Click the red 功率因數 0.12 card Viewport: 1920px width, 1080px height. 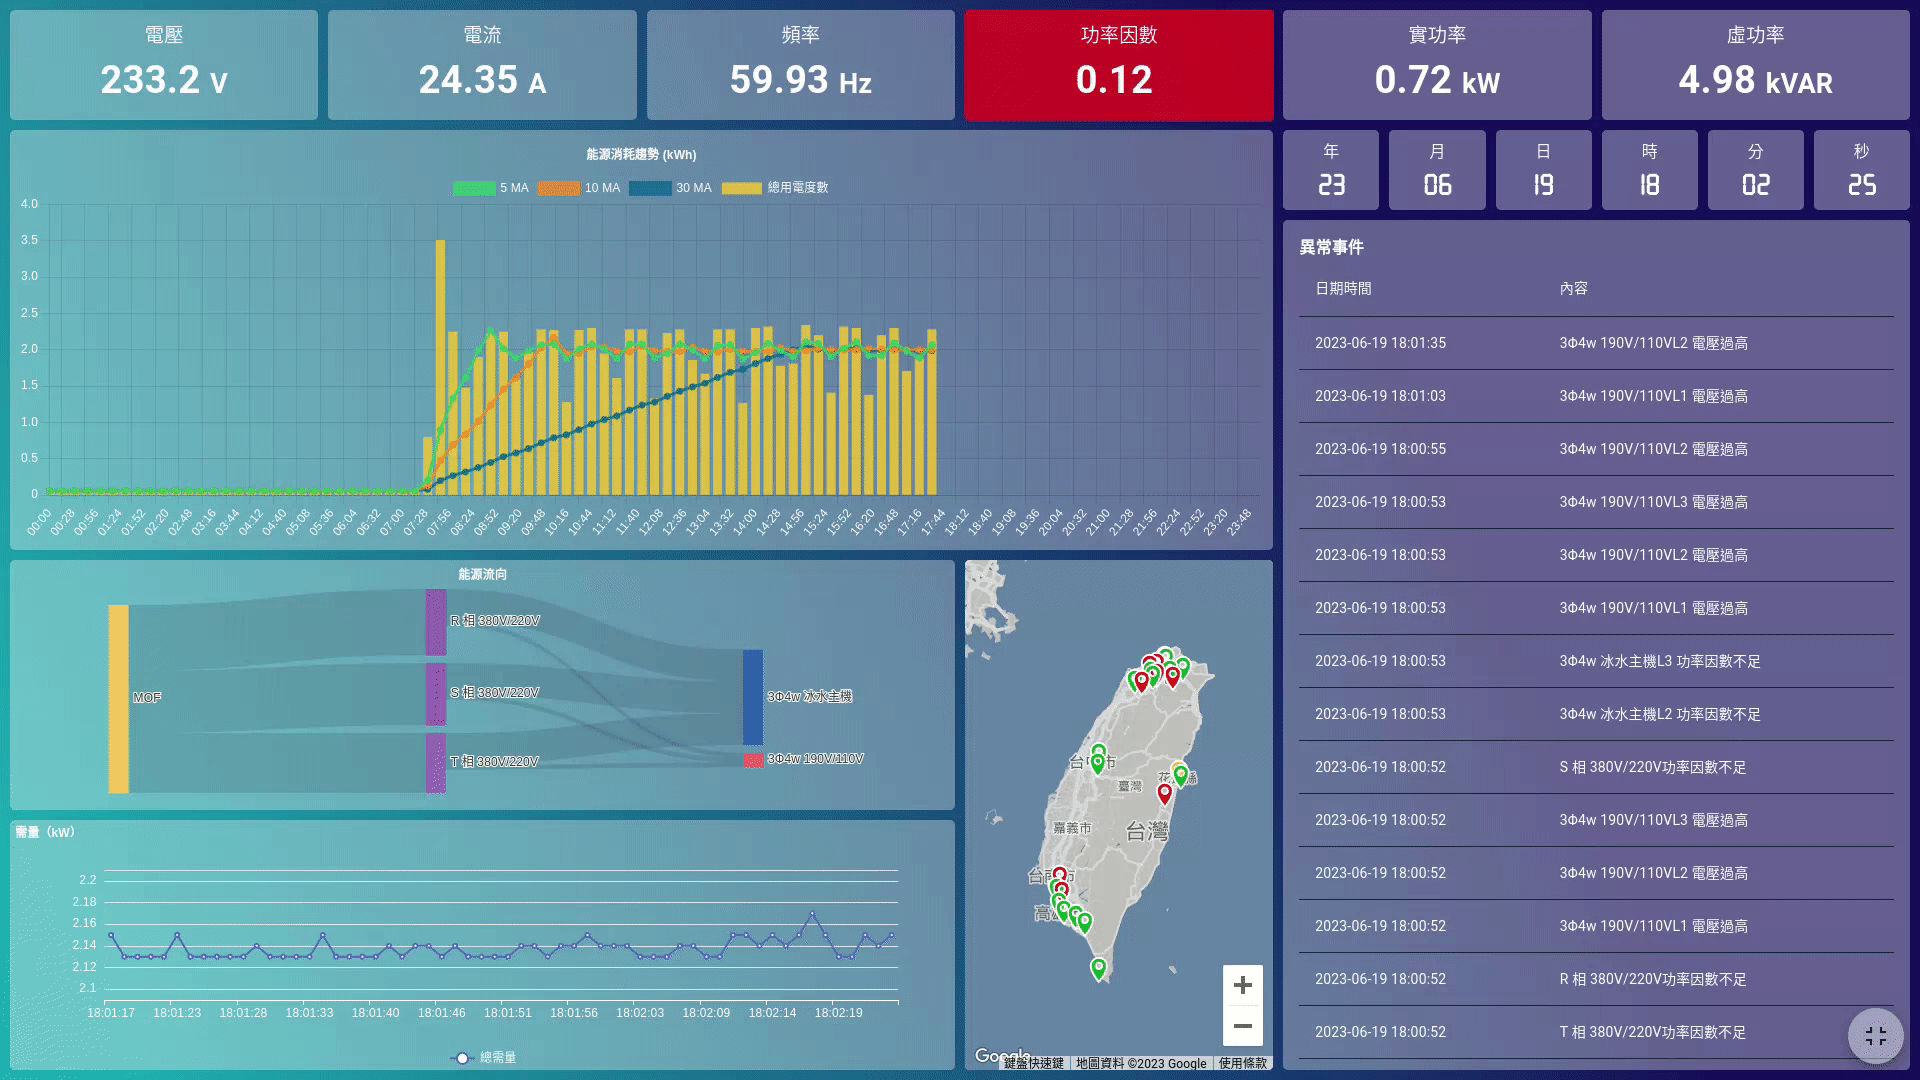click(1118, 65)
